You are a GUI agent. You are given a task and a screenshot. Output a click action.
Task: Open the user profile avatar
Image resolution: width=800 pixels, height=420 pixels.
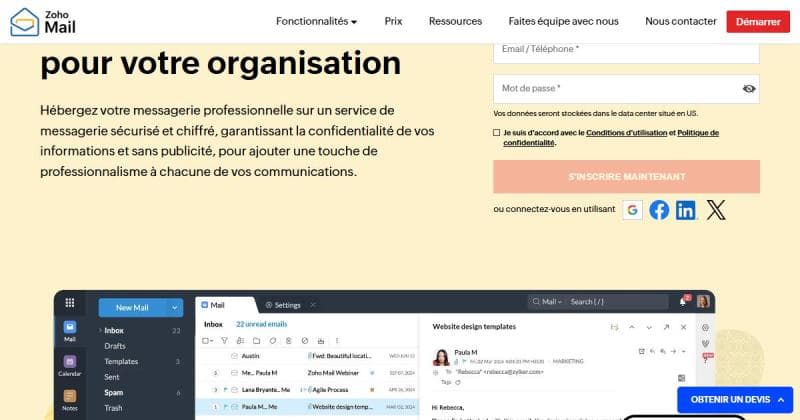click(x=703, y=302)
